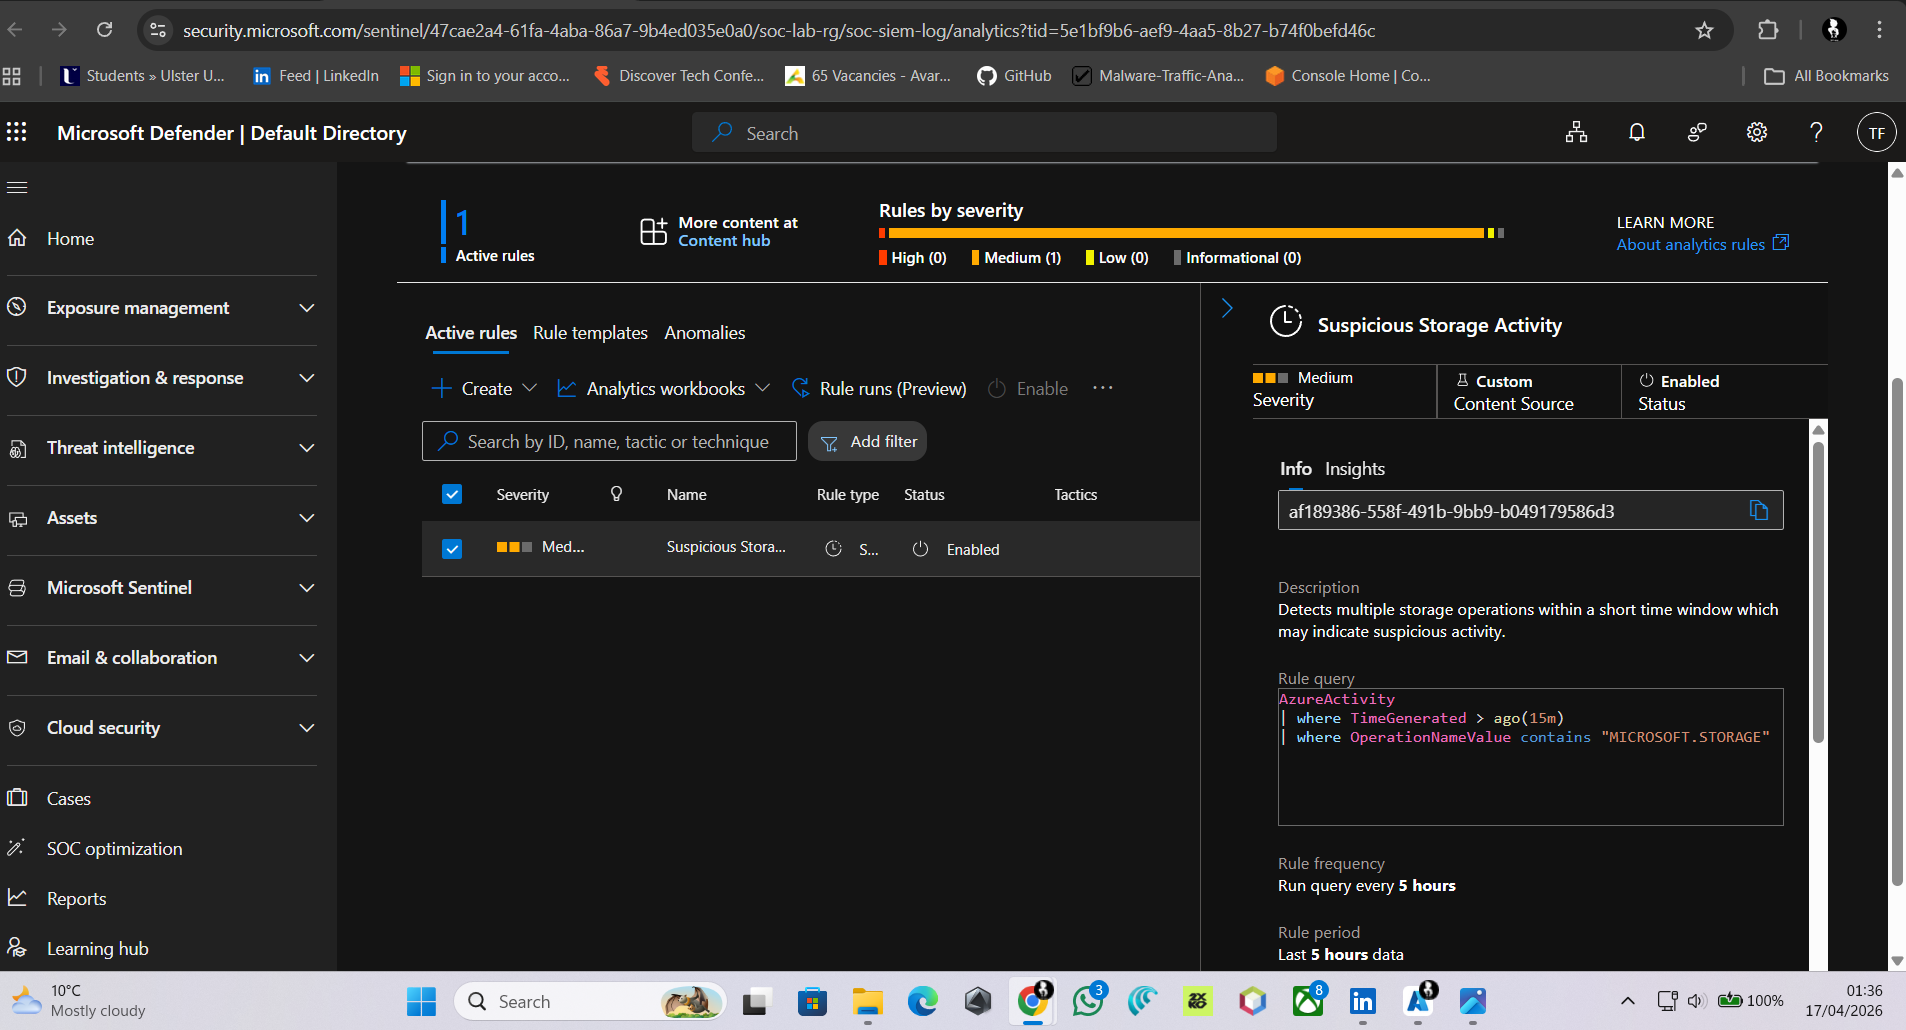Open Analytics workbooks dropdown
Screen dimensions: 1906x1030
(x=664, y=388)
